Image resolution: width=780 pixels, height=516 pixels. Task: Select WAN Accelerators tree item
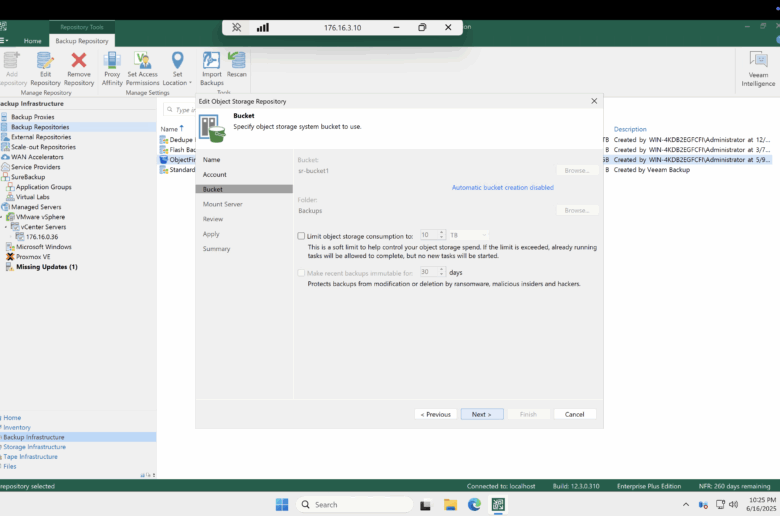coord(37,157)
